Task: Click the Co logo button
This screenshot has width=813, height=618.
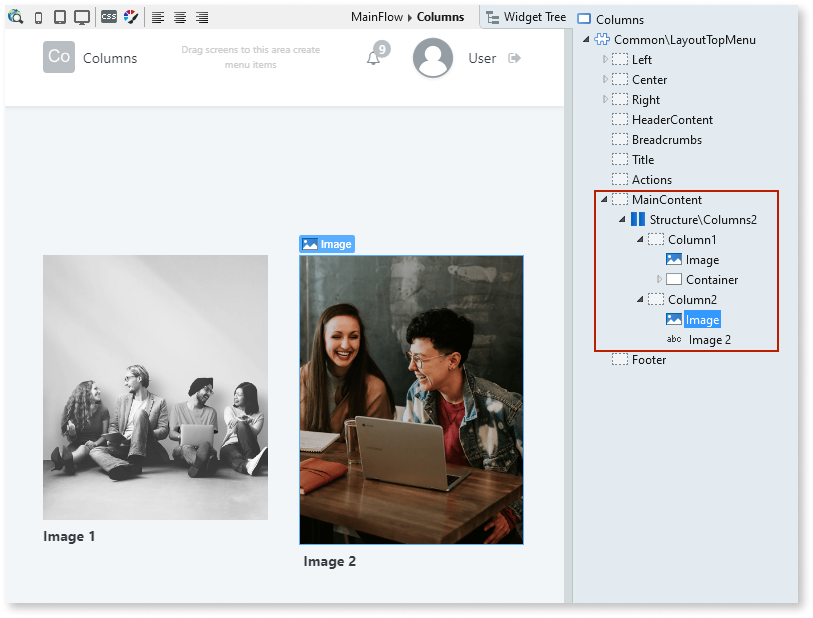Action: (58, 57)
